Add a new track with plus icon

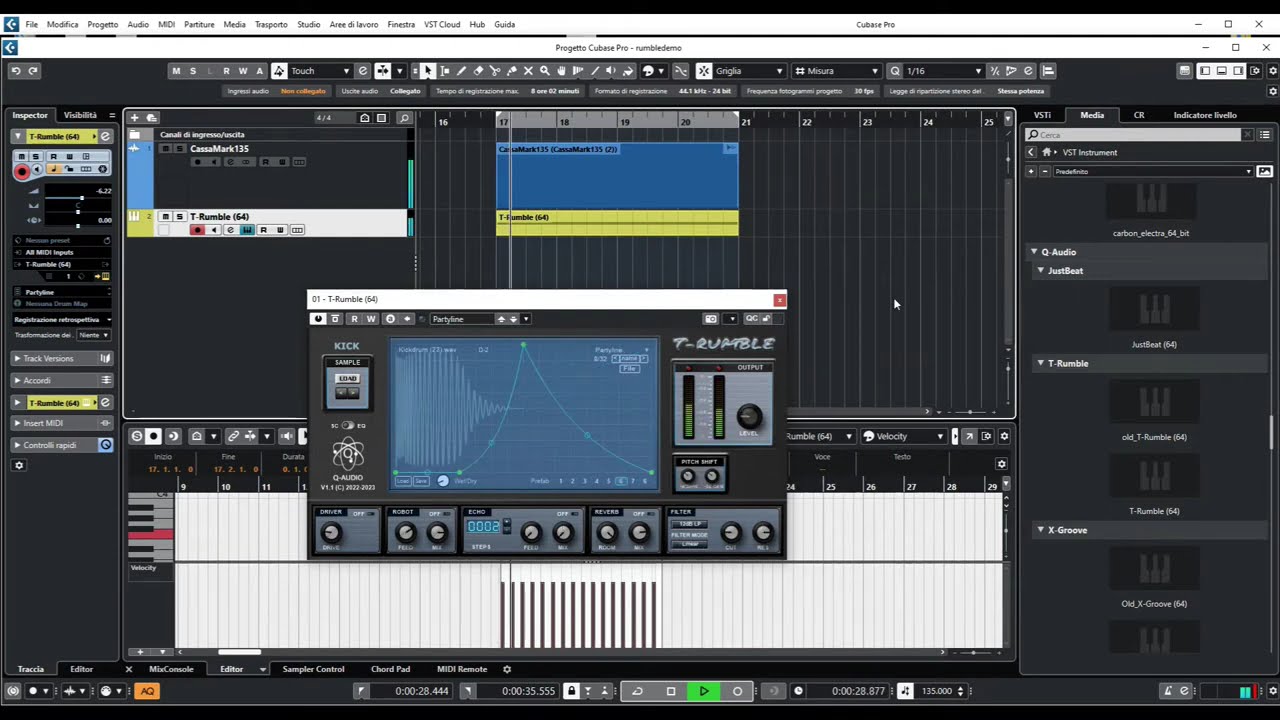134,118
